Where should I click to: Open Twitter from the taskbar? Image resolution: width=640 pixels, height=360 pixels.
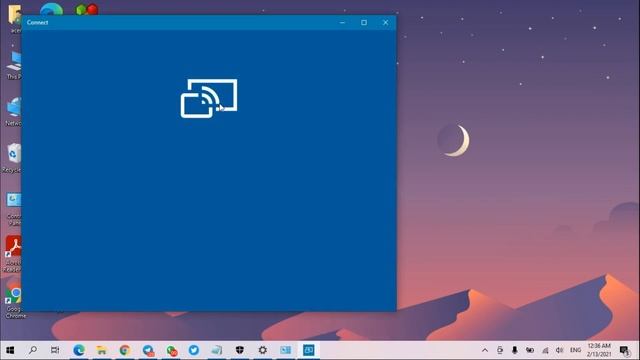194,350
